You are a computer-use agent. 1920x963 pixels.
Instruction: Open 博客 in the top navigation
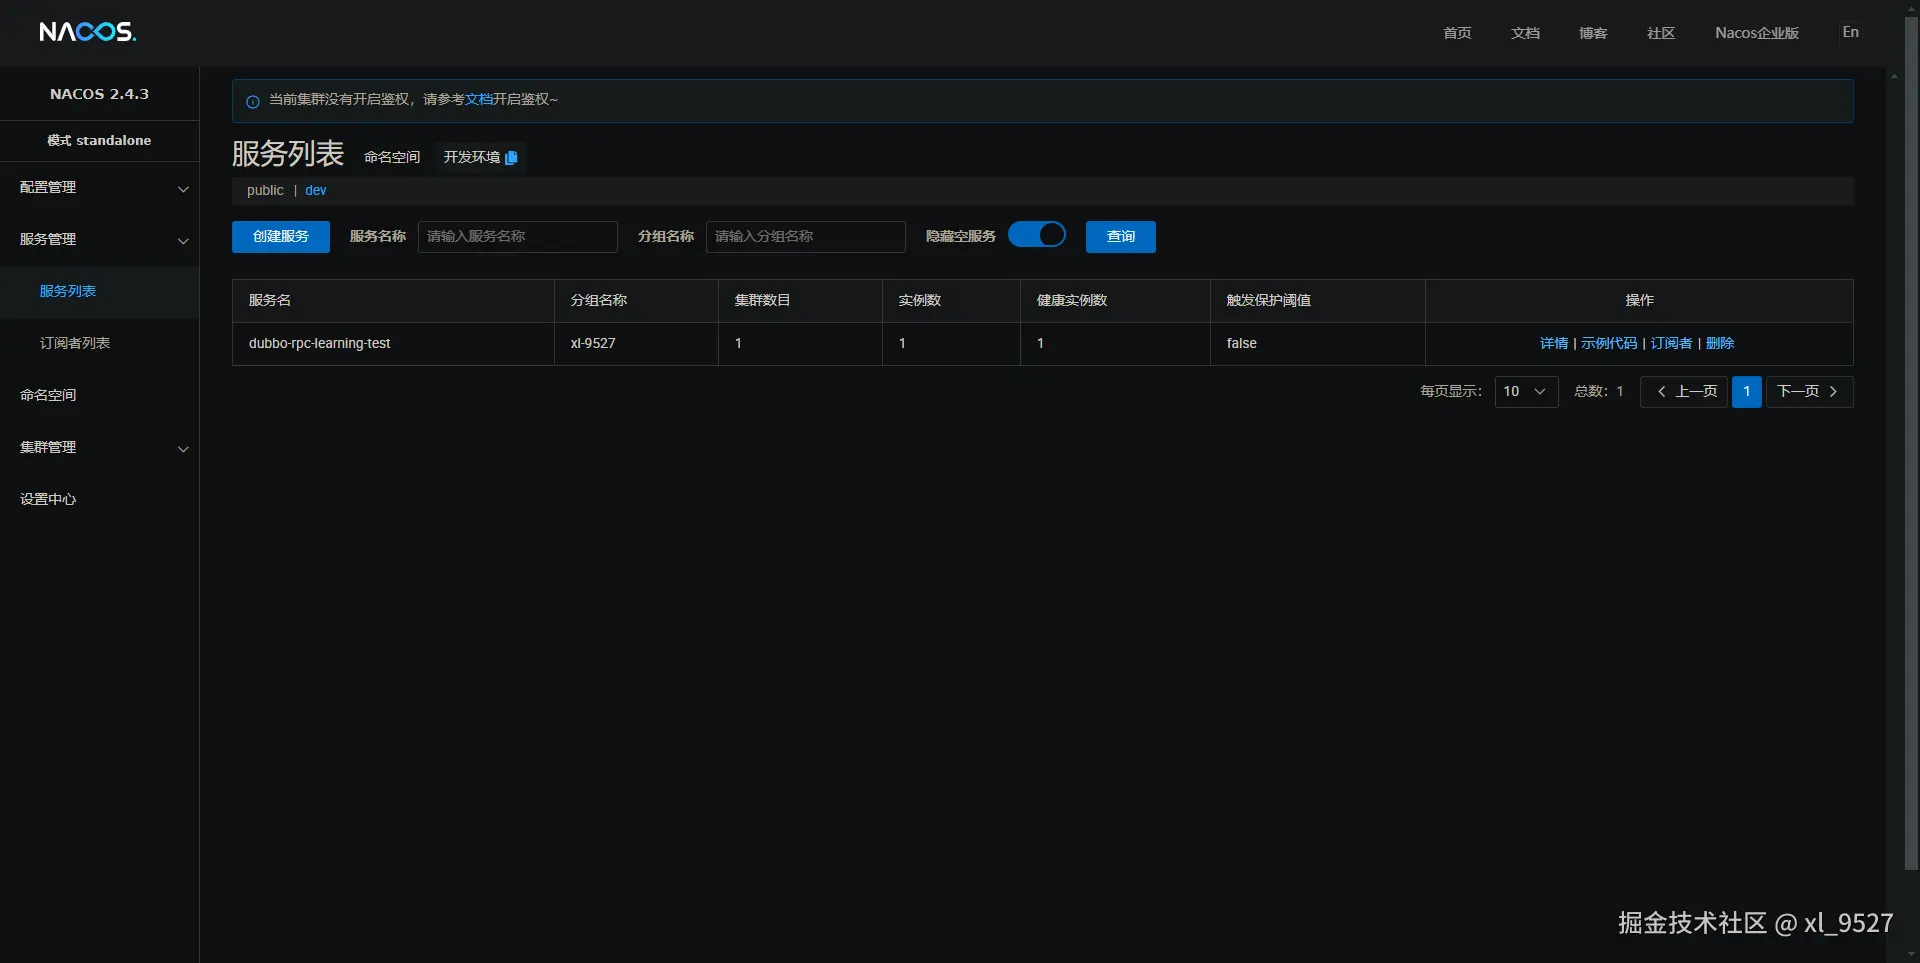tap(1593, 33)
